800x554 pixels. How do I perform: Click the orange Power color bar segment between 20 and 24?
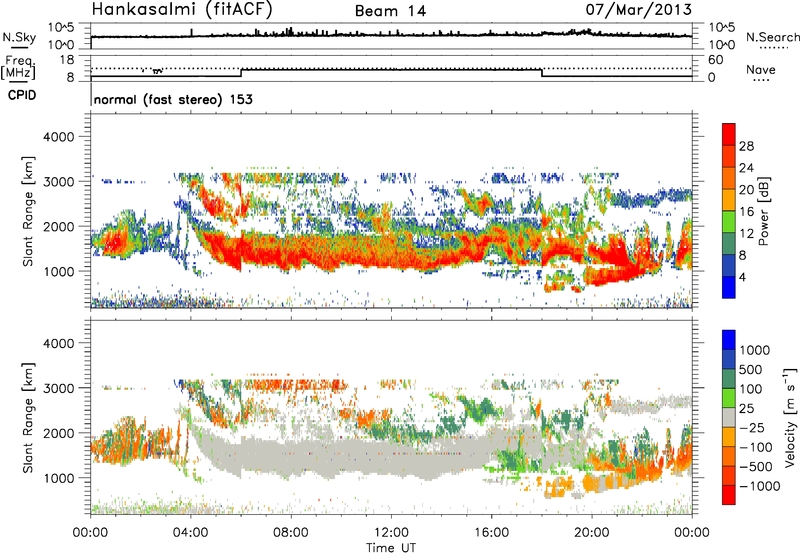pyautogui.click(x=729, y=178)
